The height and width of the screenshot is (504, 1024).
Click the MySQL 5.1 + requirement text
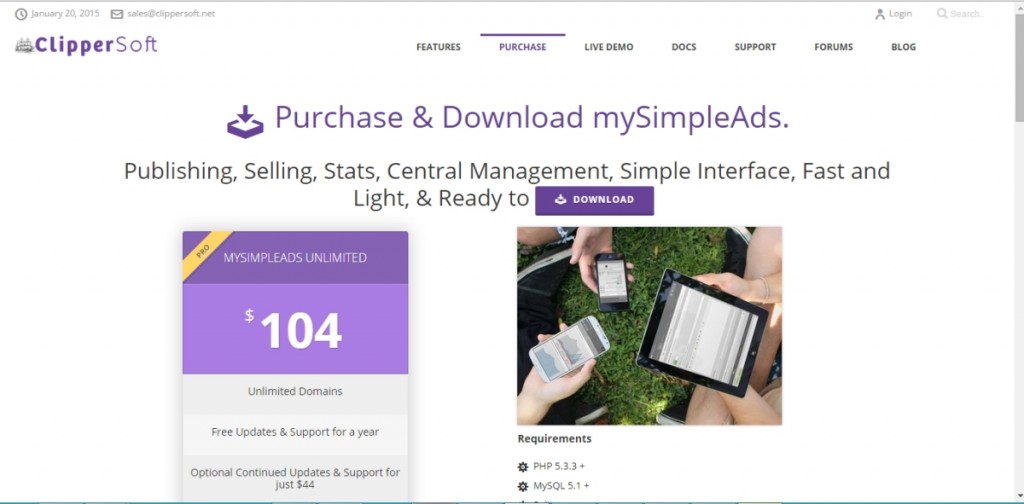pos(561,486)
